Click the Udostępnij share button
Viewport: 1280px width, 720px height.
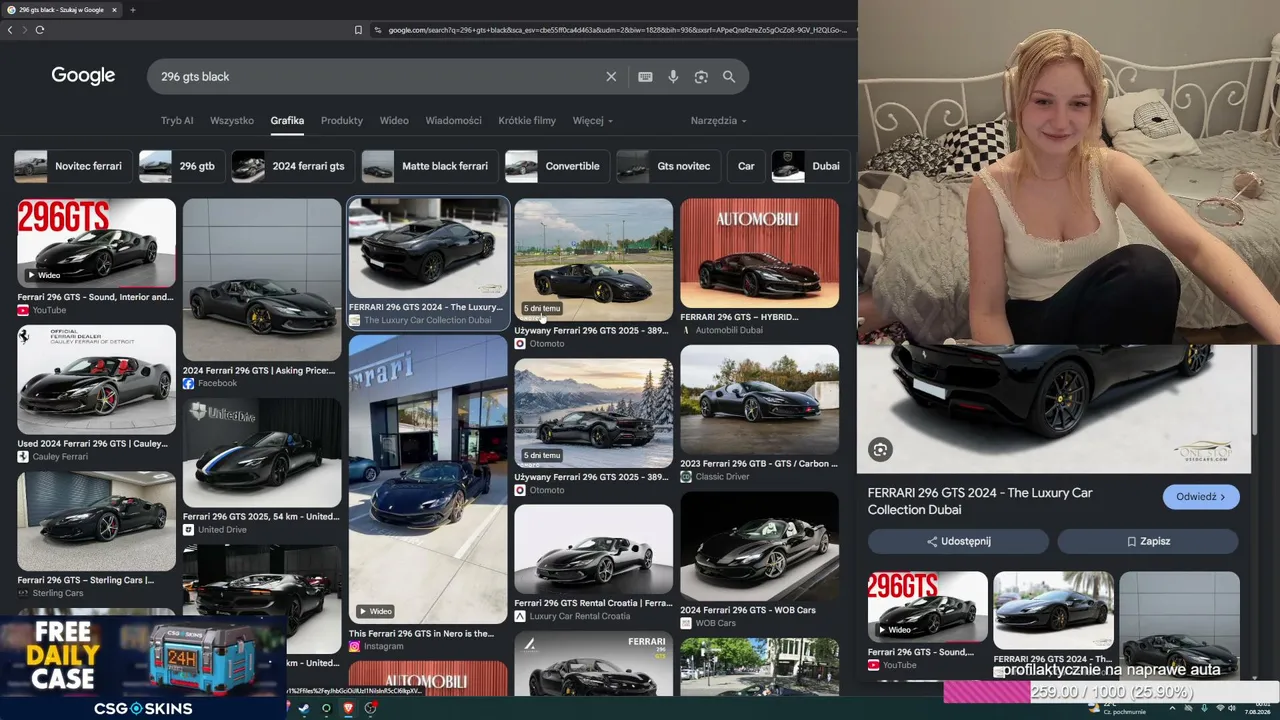coord(958,541)
